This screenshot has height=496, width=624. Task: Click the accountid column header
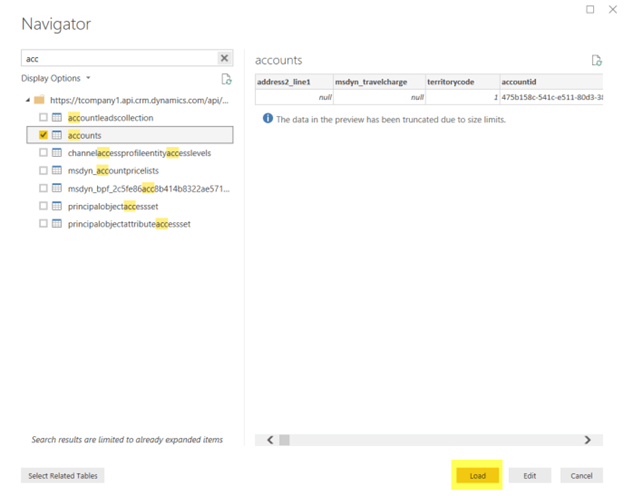pos(551,82)
